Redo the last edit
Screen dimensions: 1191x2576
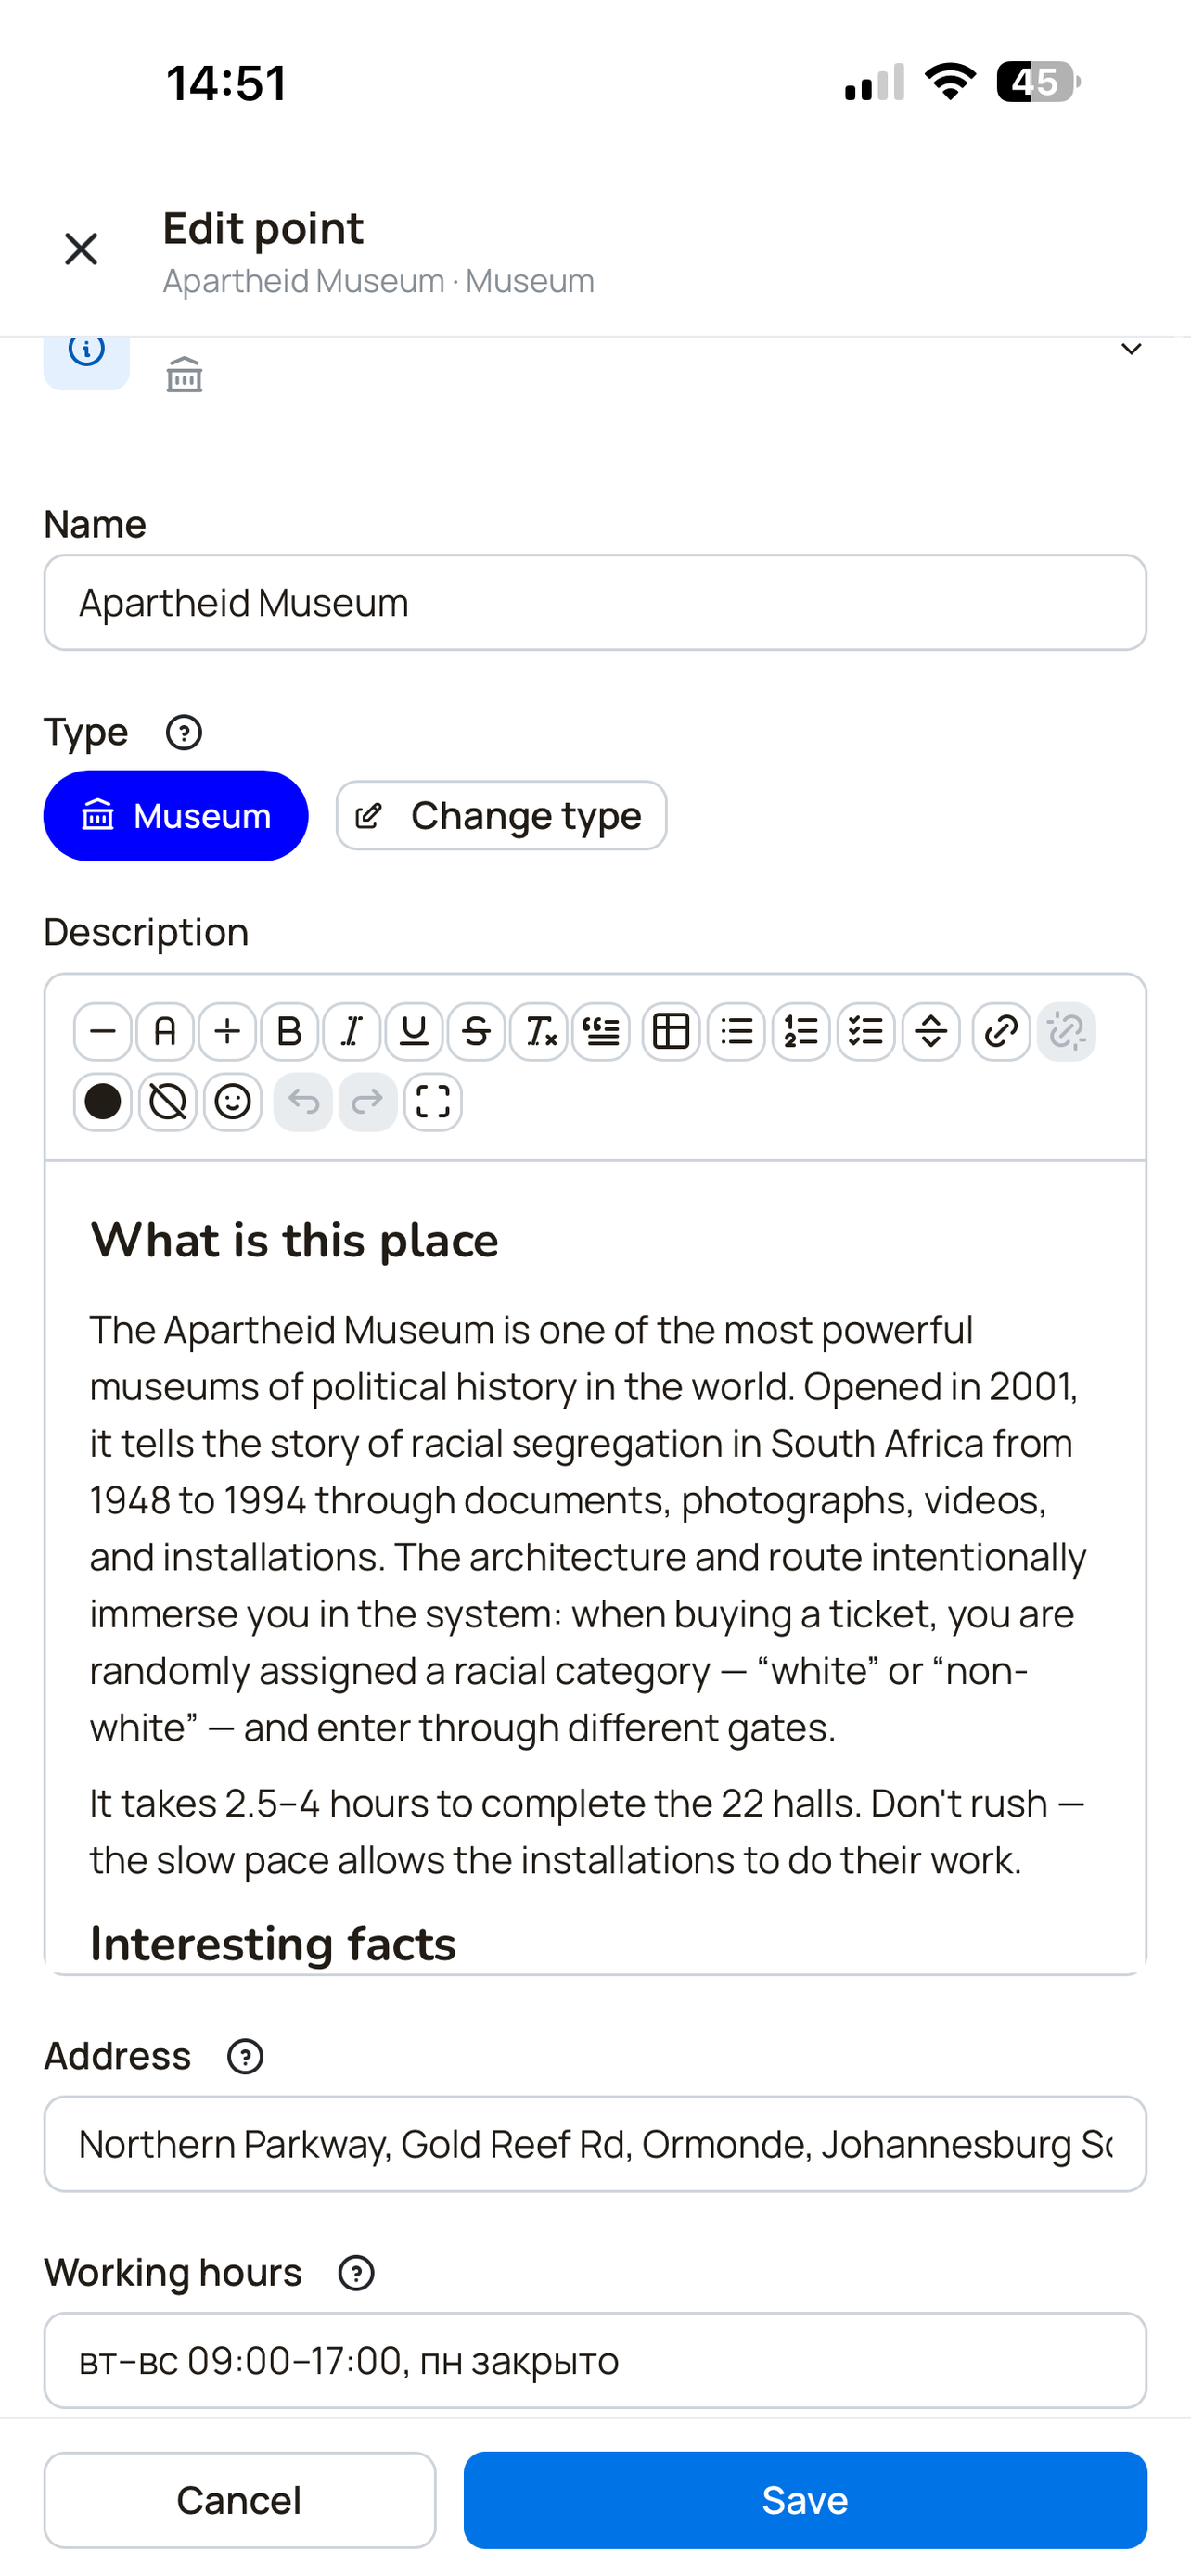tap(368, 1103)
